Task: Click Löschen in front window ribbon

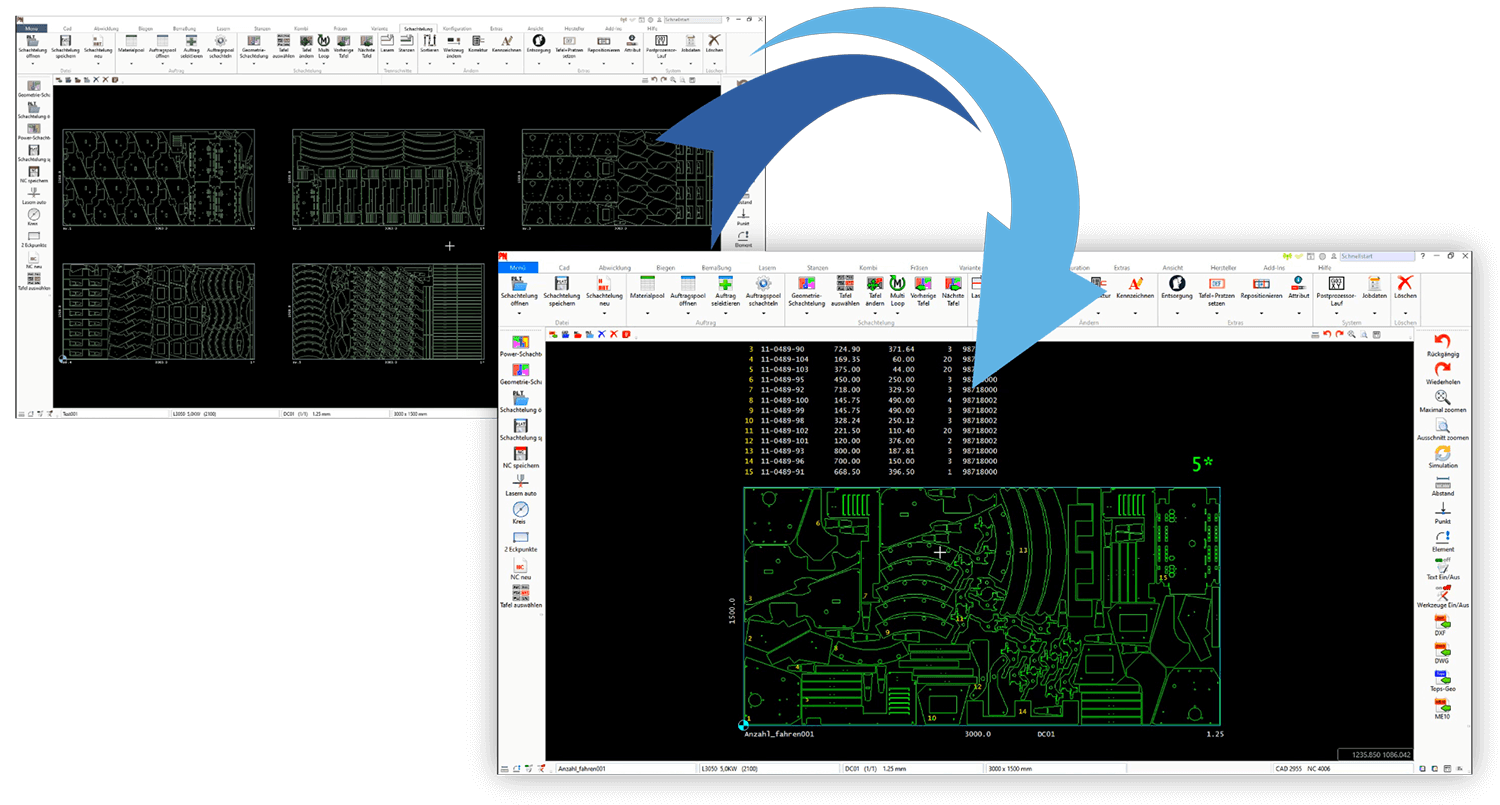Action: pos(1405,287)
